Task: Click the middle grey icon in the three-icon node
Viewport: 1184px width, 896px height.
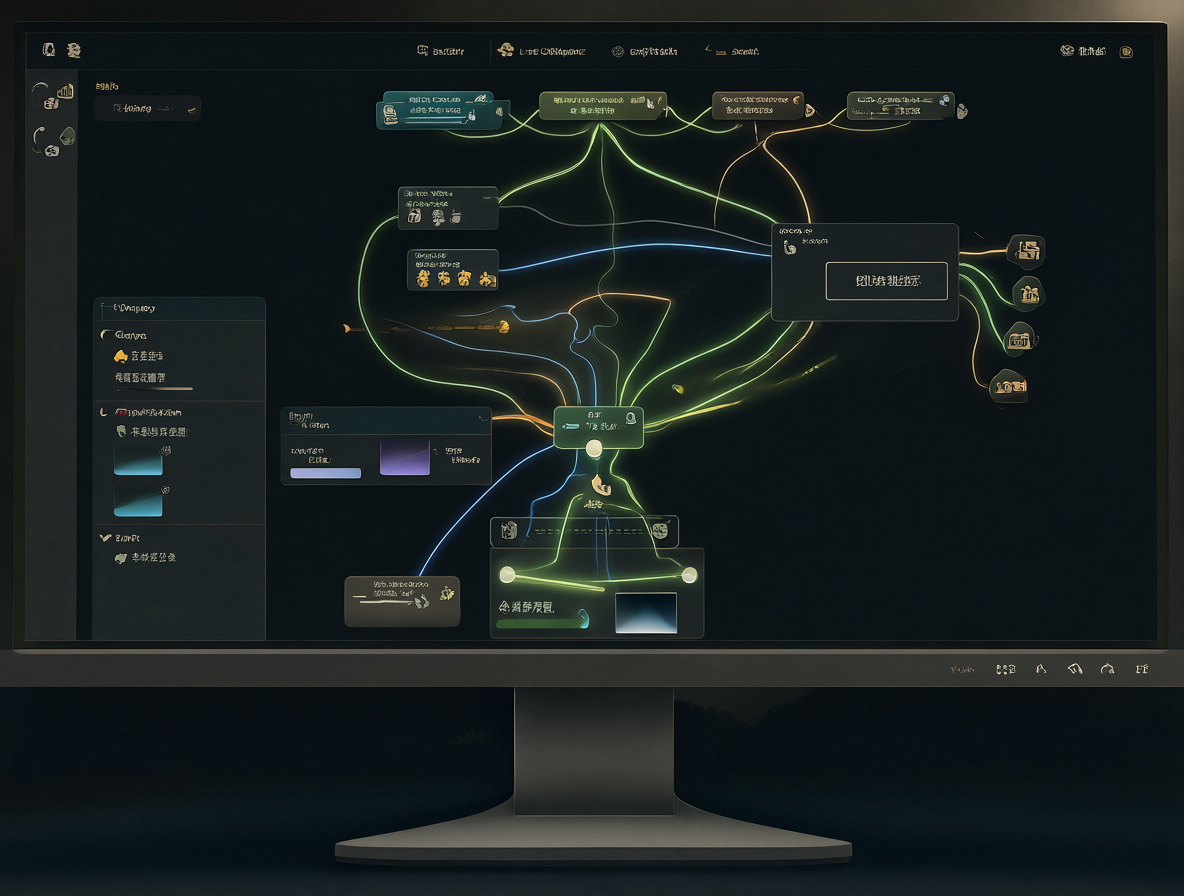Action: pos(437,217)
